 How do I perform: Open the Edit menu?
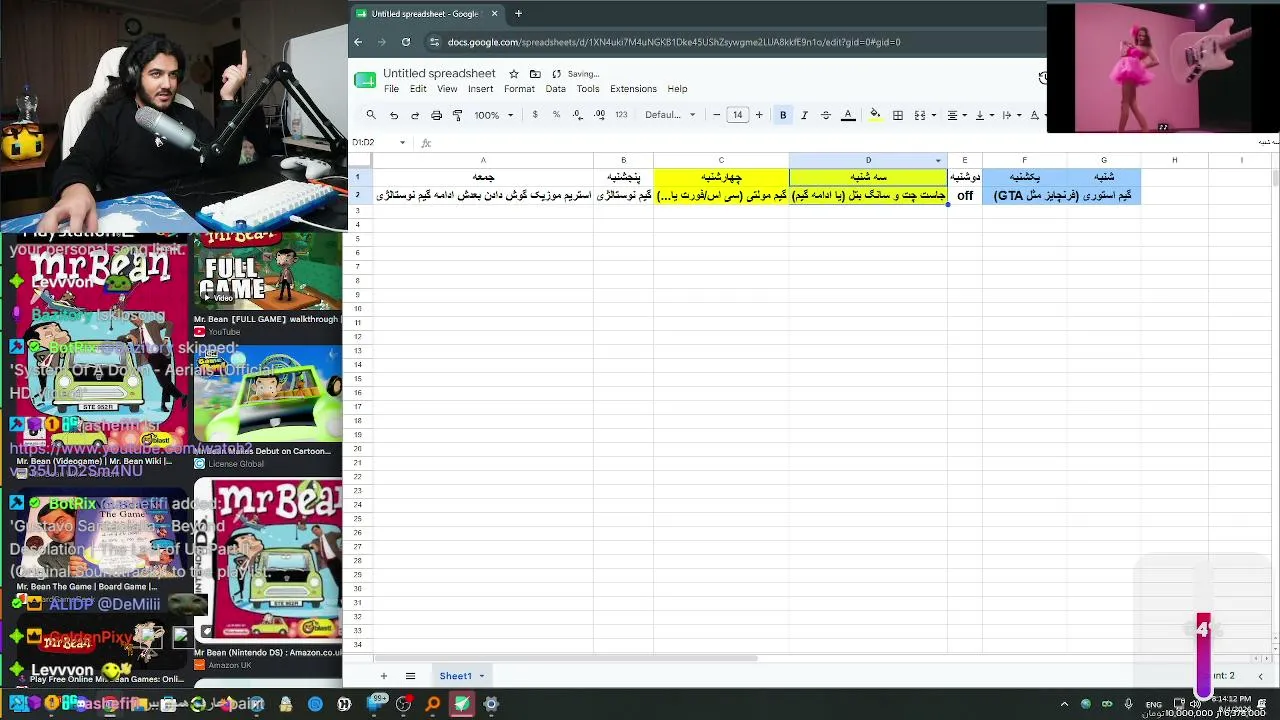coord(418,89)
